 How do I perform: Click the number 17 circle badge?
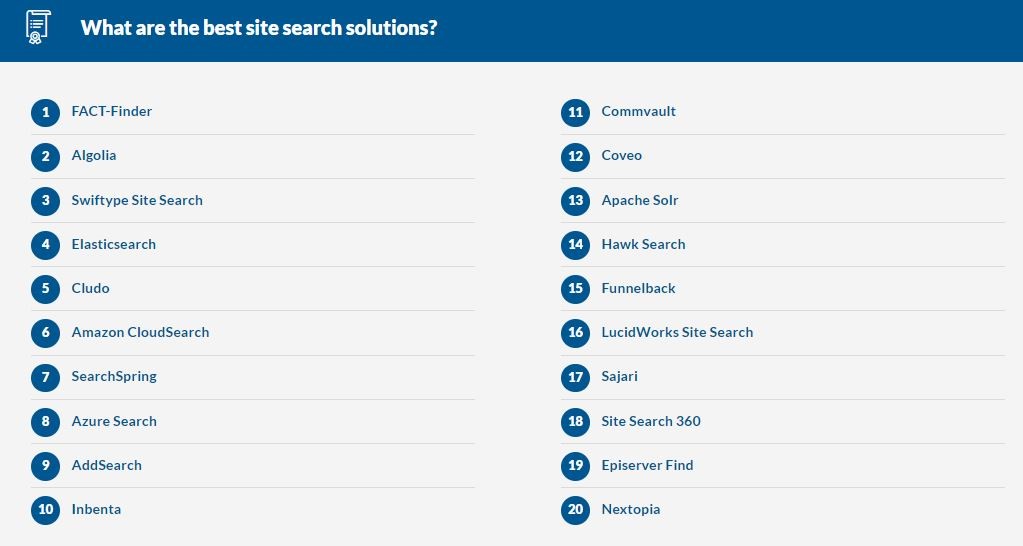tap(575, 377)
